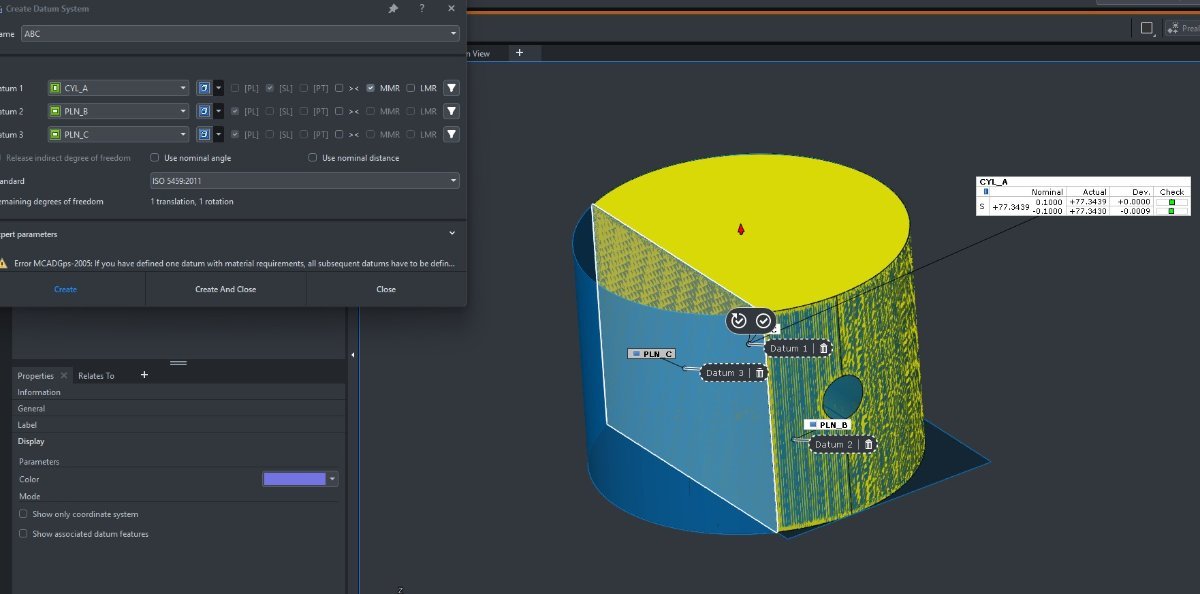Open the Standard dropdown showing ISO 5459:2011
1200x594 pixels.
coord(304,181)
